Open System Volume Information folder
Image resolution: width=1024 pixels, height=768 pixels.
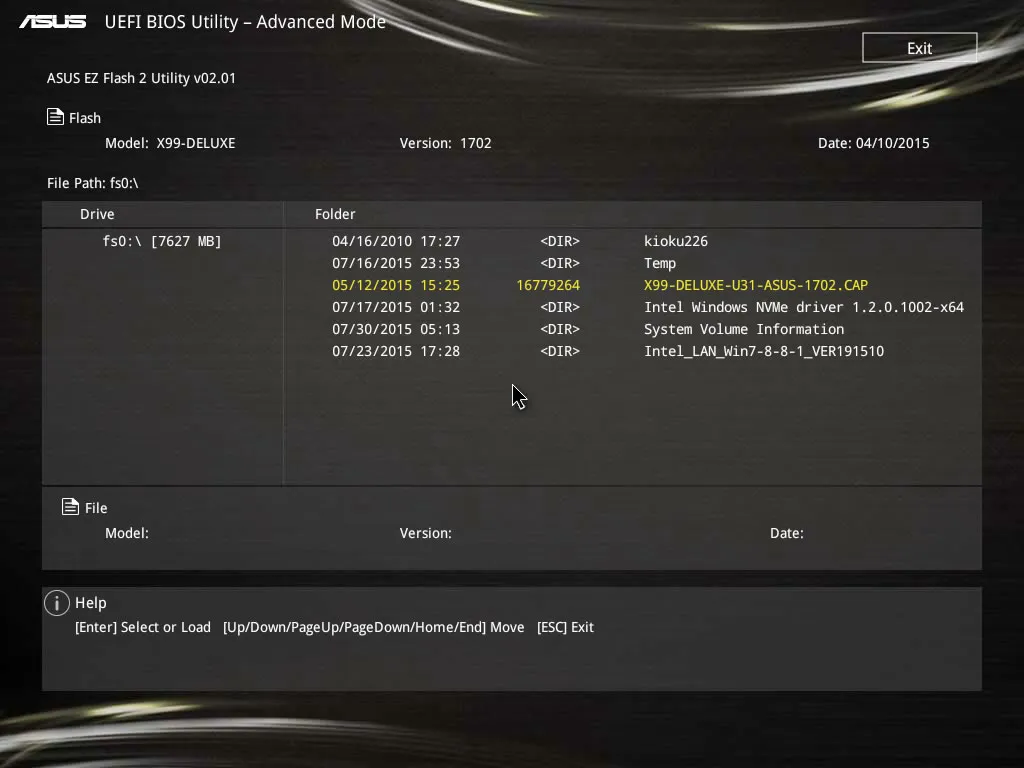pyautogui.click(x=744, y=329)
